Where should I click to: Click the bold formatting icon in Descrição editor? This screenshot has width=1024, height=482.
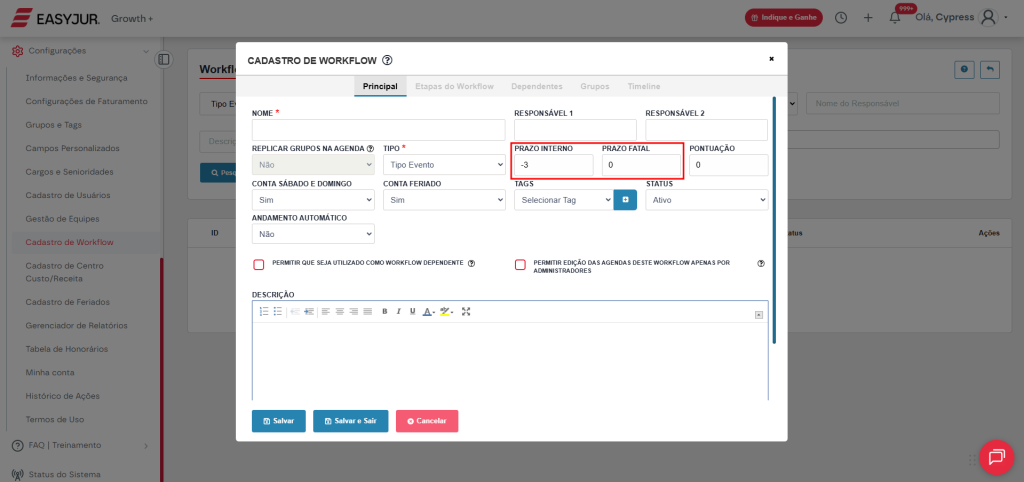click(384, 312)
